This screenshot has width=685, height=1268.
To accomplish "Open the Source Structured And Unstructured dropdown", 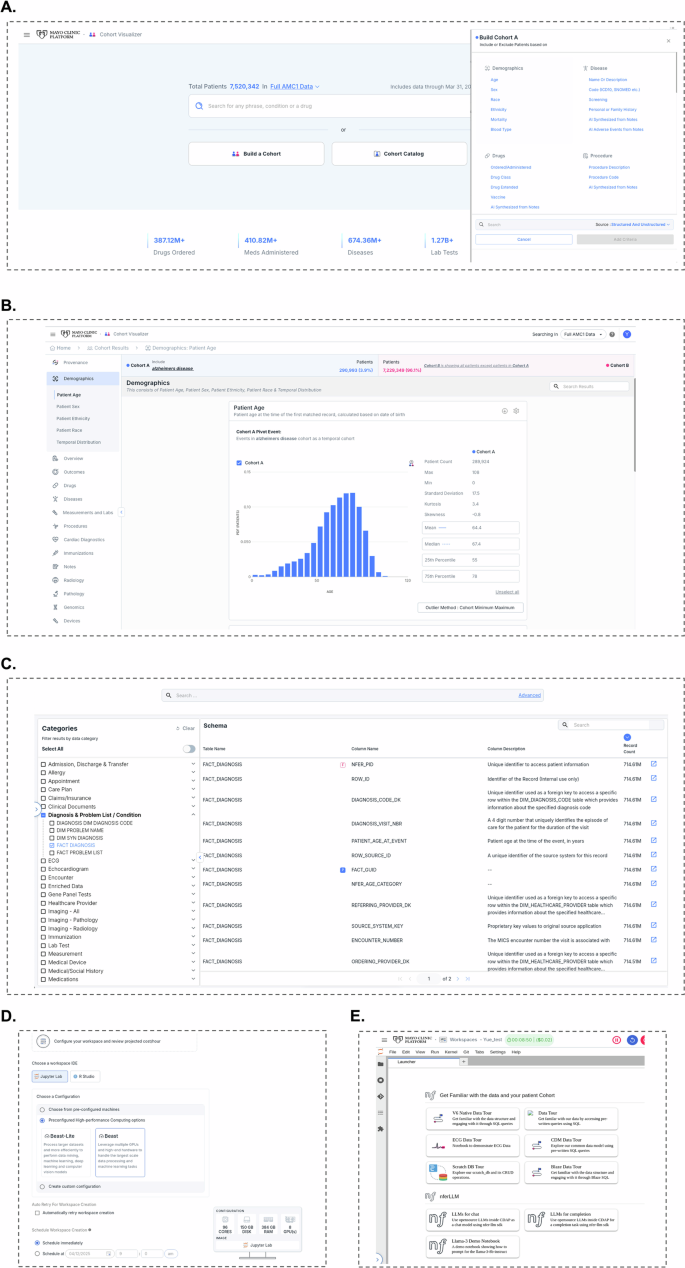I will tap(641, 225).
